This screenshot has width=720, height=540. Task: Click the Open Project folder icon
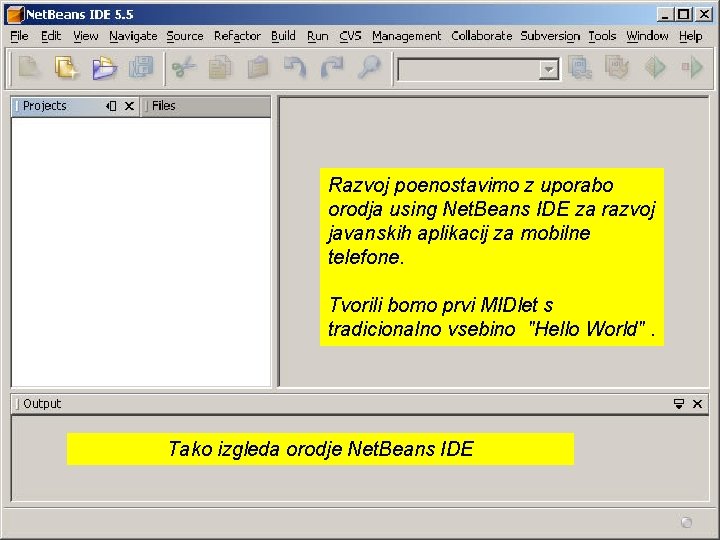104,68
